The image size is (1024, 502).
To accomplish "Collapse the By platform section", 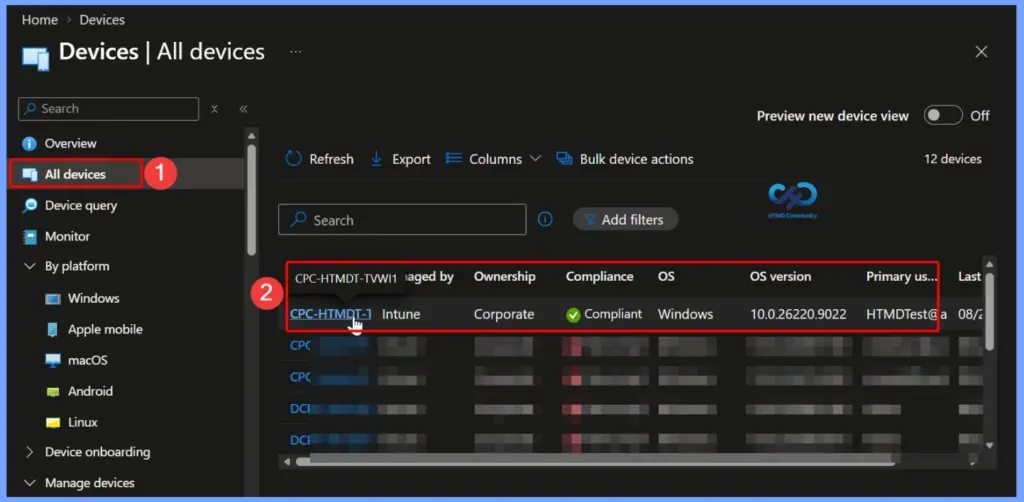I will point(29,266).
